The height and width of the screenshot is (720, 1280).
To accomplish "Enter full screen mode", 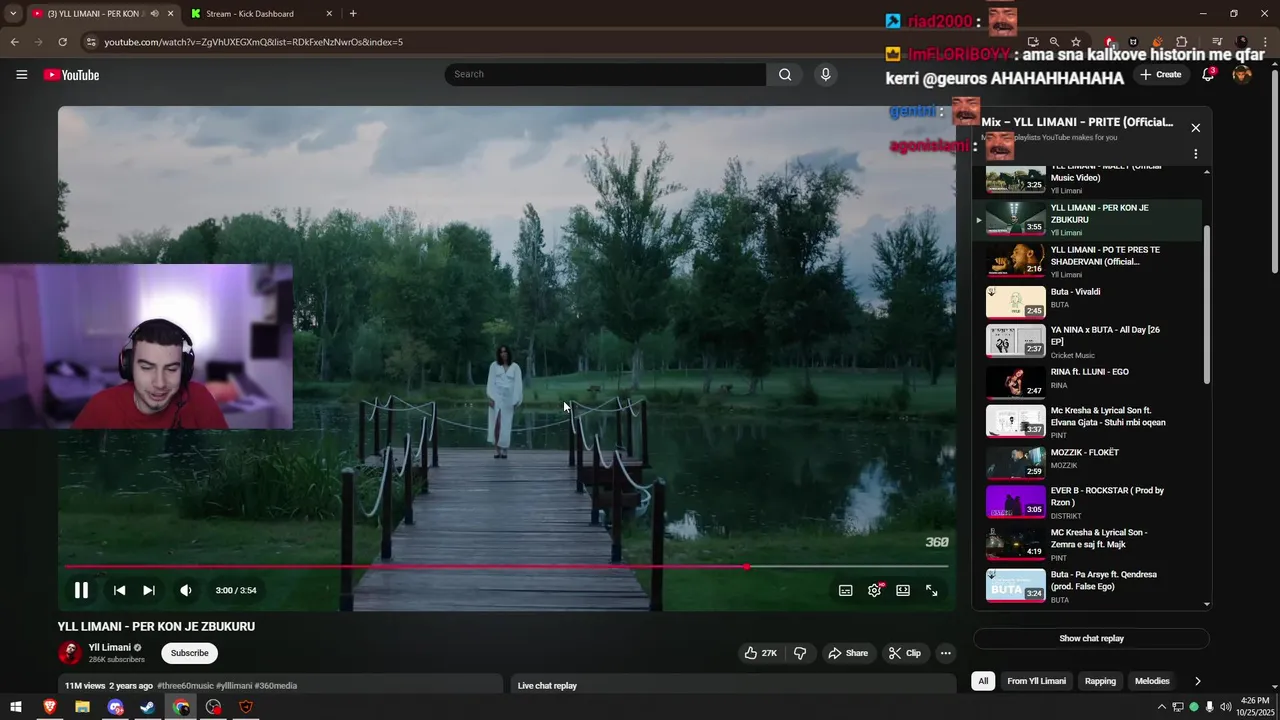I will pyautogui.click(x=932, y=590).
